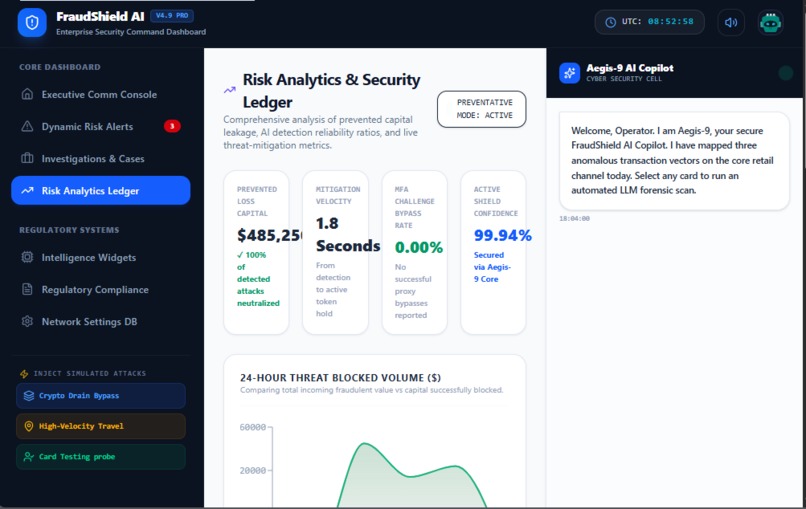Viewport: 806px width, 509px height.
Task: Click the layers icon on Crypto Drain Bypass
Action: pyautogui.click(x=29, y=396)
